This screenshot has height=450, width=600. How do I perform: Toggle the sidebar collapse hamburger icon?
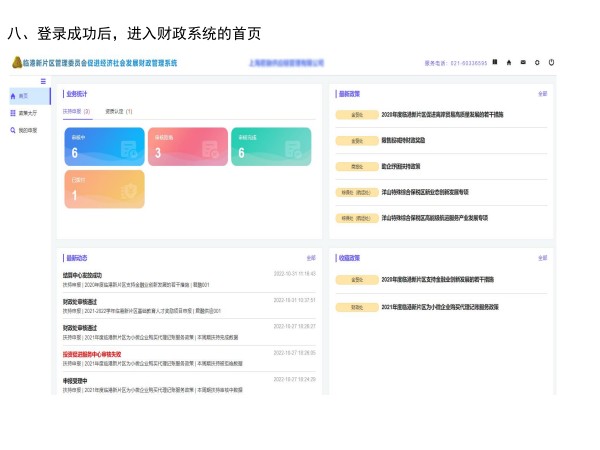43,81
